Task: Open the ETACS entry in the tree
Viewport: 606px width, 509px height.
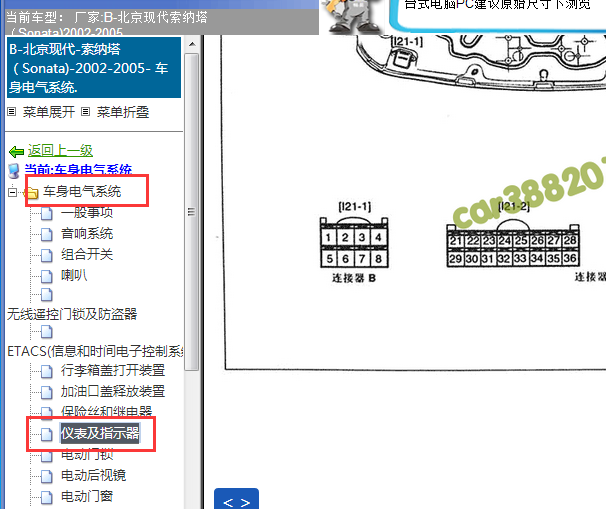Action: (x=95, y=351)
